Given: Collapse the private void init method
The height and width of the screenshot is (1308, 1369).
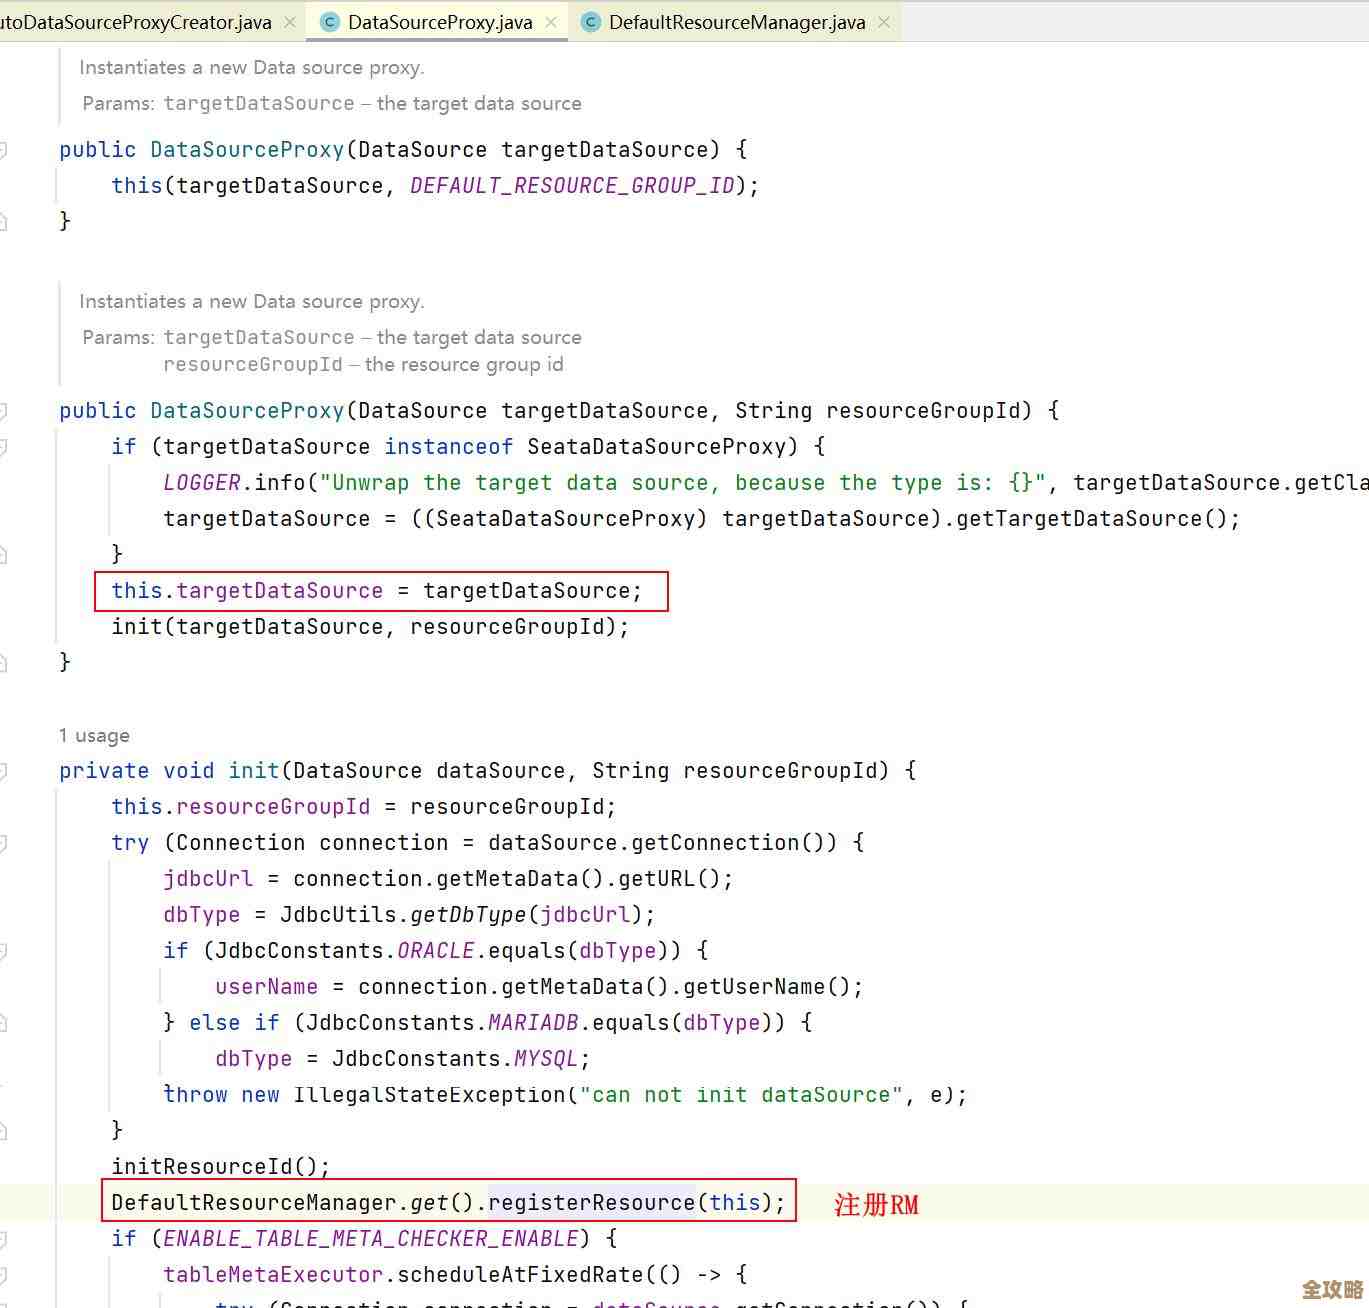Looking at the screenshot, I should [x=3, y=771].
